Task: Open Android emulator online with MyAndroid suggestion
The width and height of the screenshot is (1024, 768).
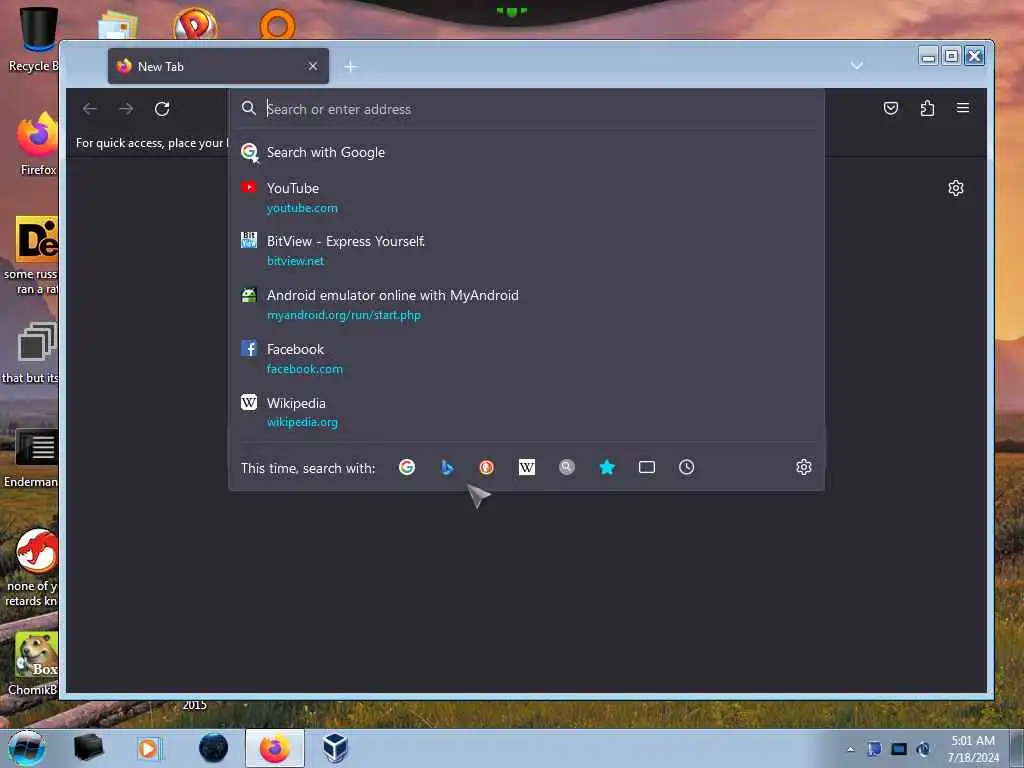Action: (526, 304)
